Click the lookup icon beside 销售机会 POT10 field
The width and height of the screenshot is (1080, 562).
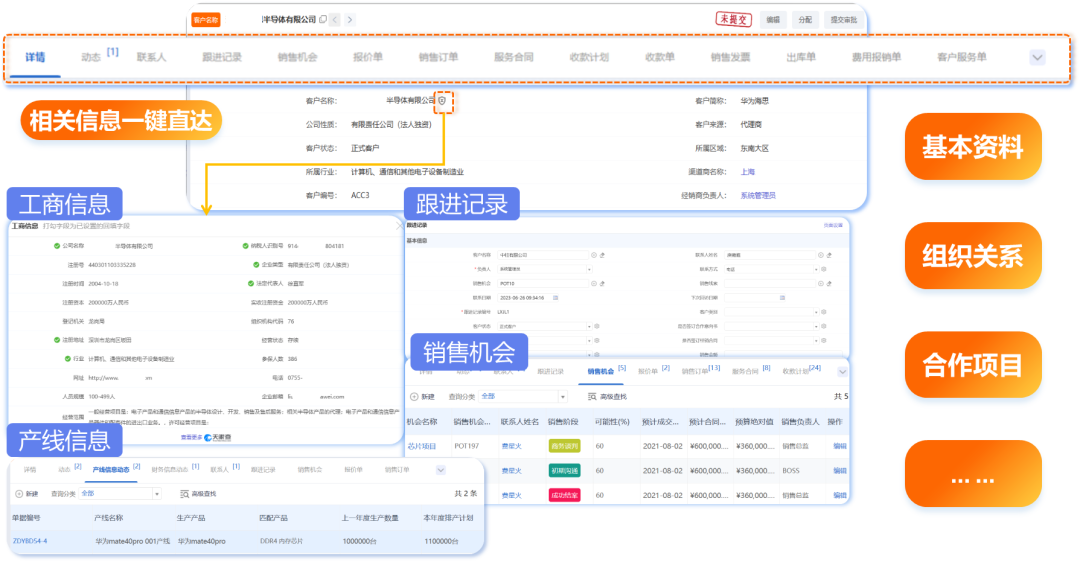click(594, 283)
